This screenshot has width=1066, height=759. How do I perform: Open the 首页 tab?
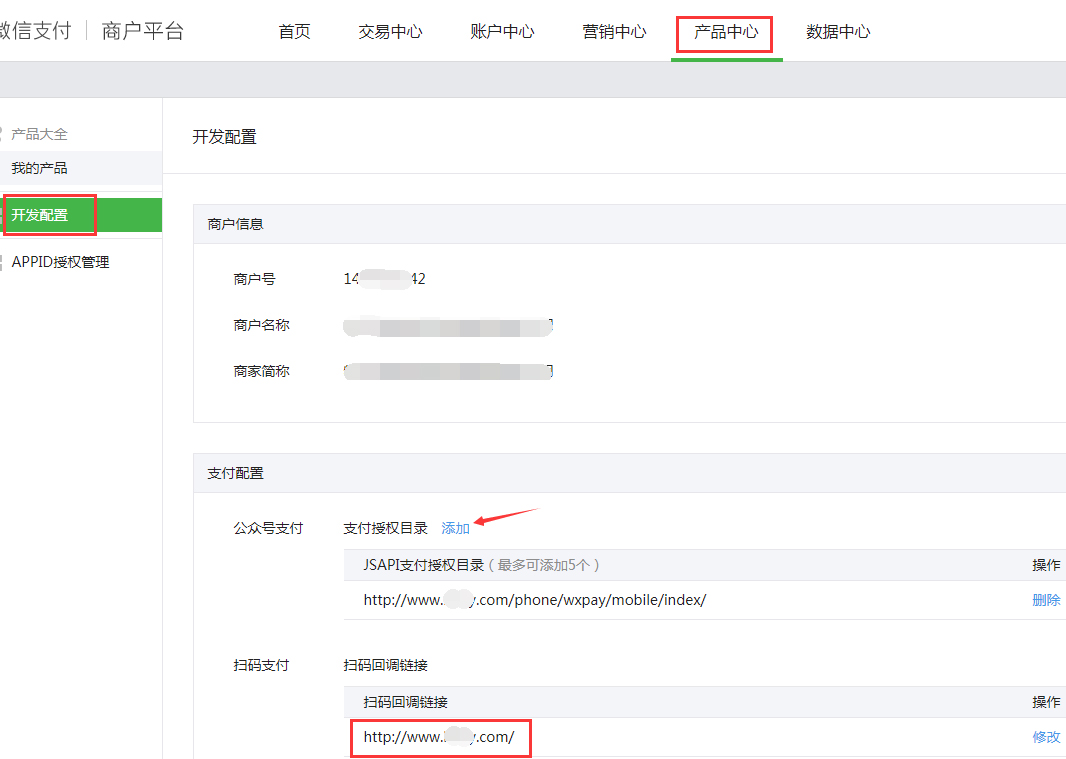pyautogui.click(x=294, y=32)
